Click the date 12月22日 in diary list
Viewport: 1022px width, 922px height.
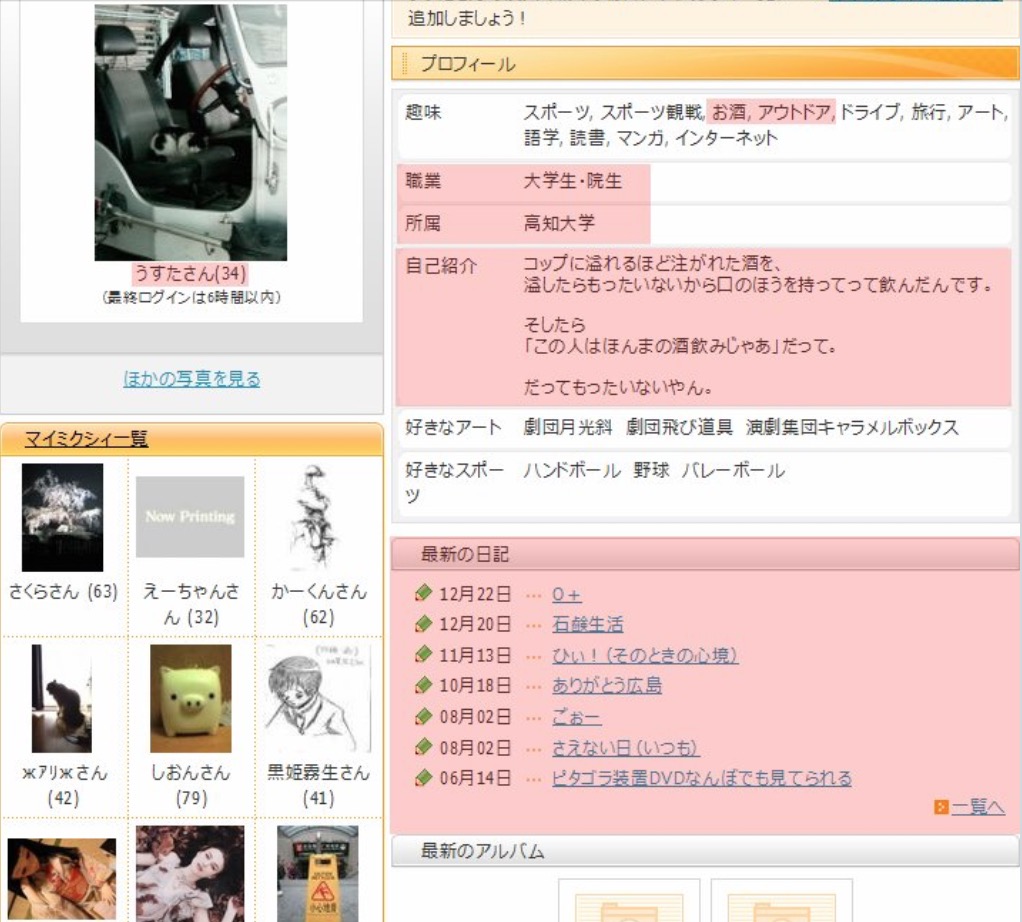point(475,594)
